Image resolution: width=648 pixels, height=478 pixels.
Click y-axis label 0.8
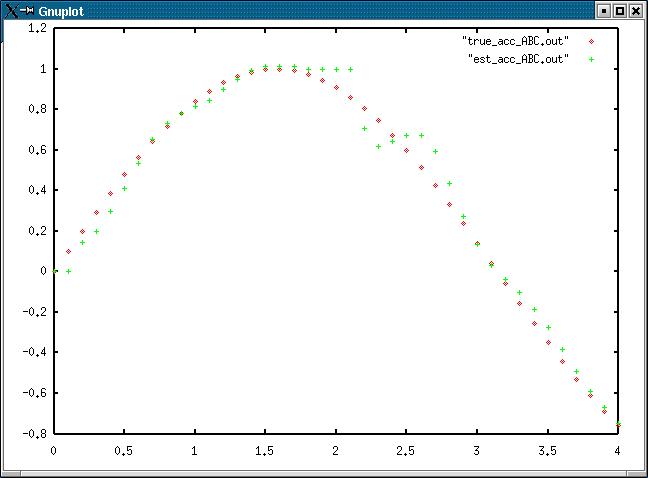pos(37,109)
